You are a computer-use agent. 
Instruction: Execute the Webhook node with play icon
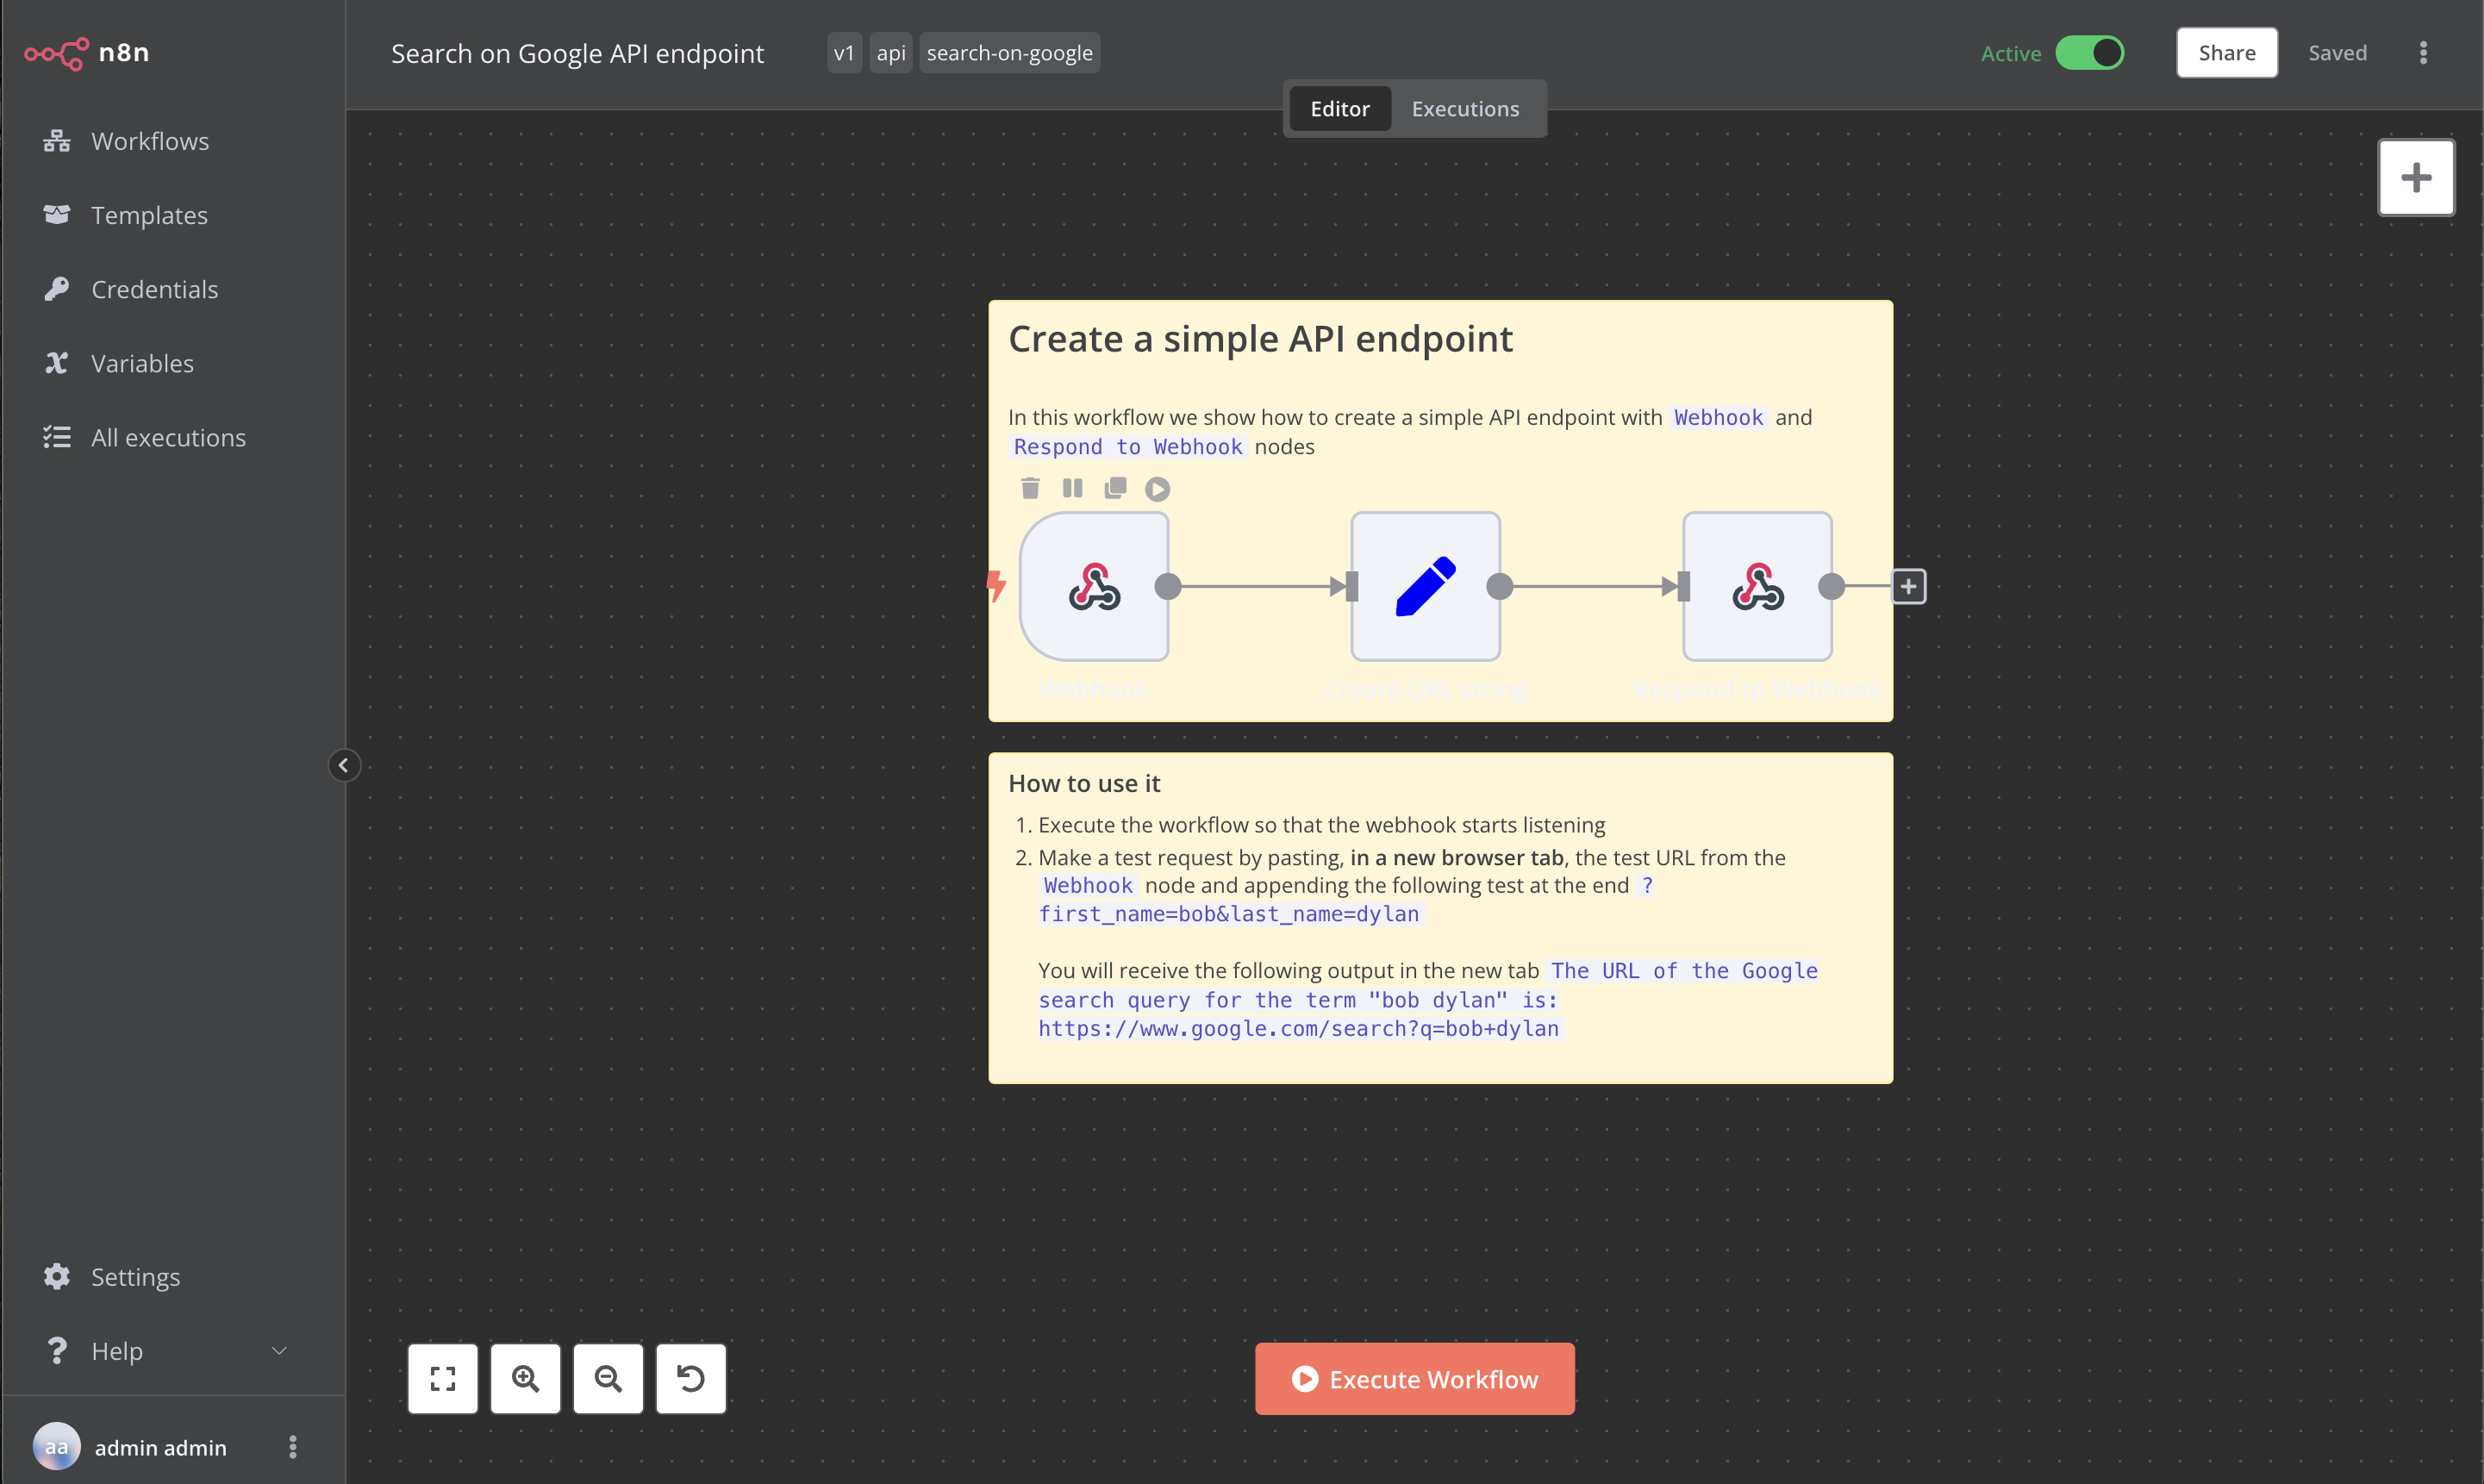1157,489
